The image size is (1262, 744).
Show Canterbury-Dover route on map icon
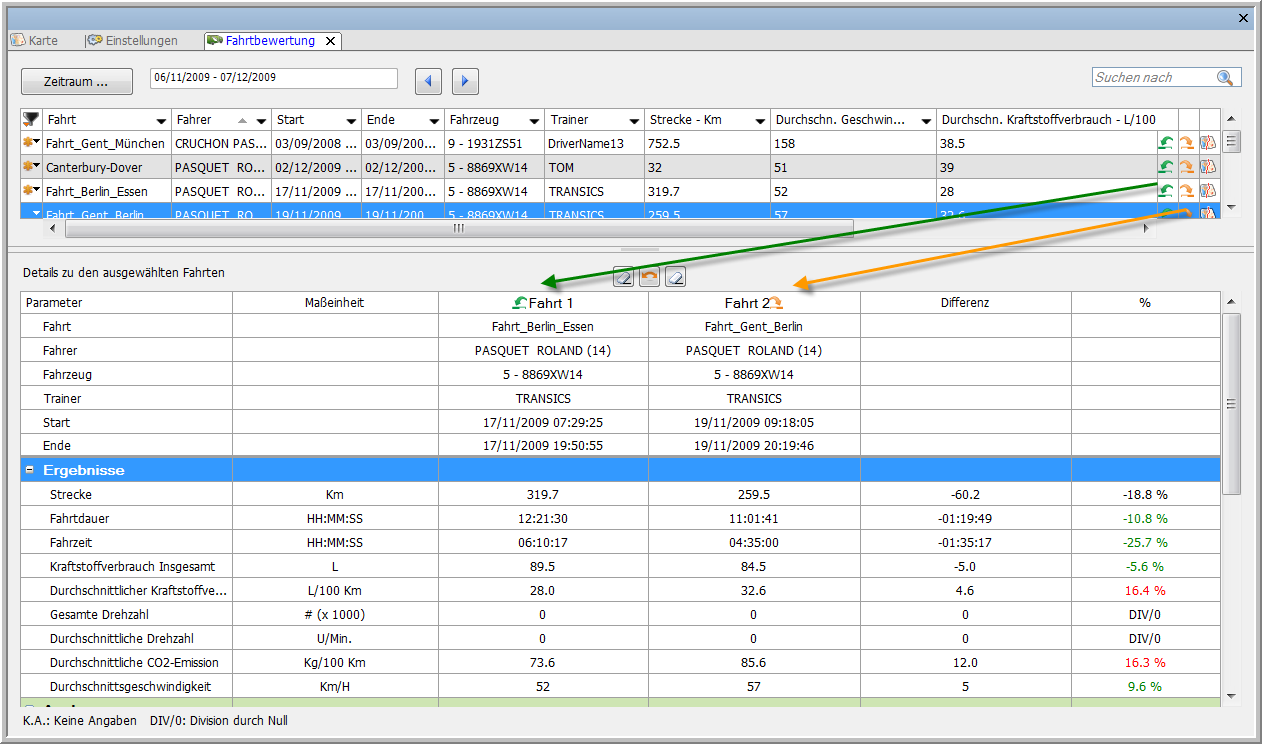pos(1208,167)
